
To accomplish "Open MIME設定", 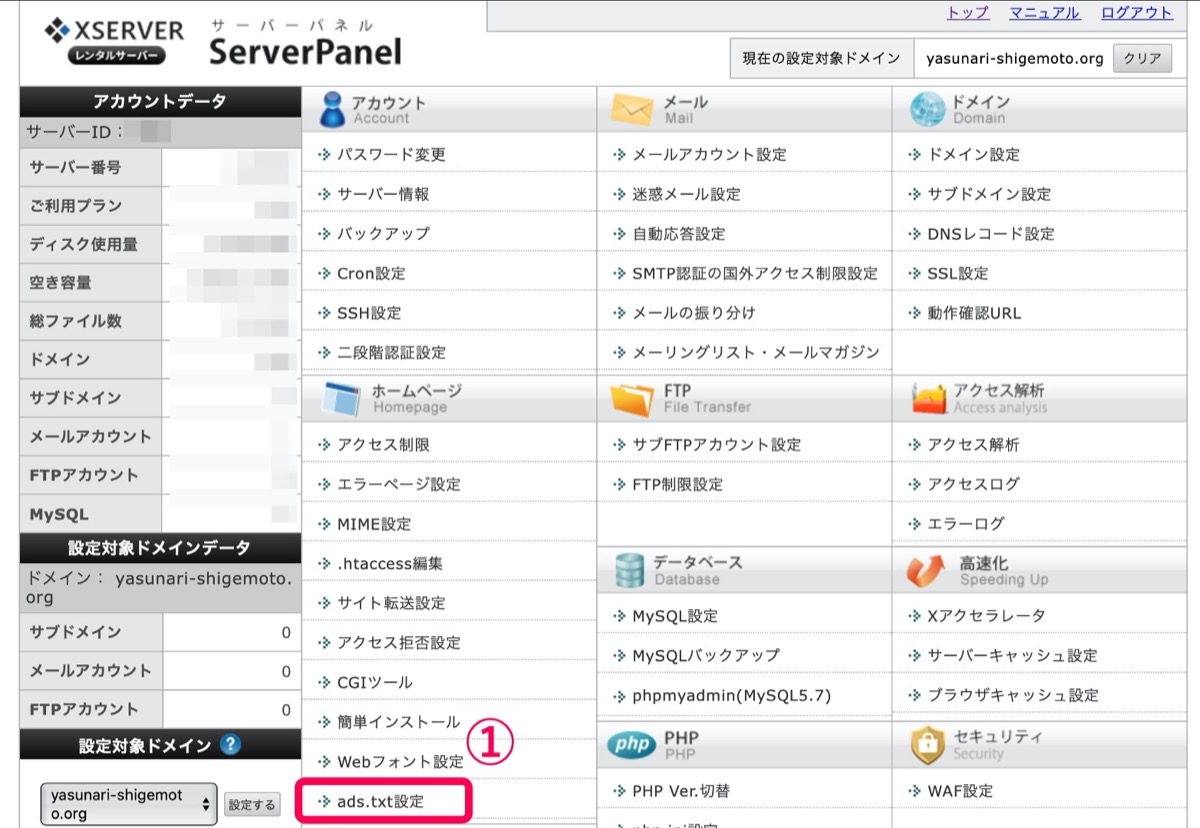I will (x=374, y=524).
